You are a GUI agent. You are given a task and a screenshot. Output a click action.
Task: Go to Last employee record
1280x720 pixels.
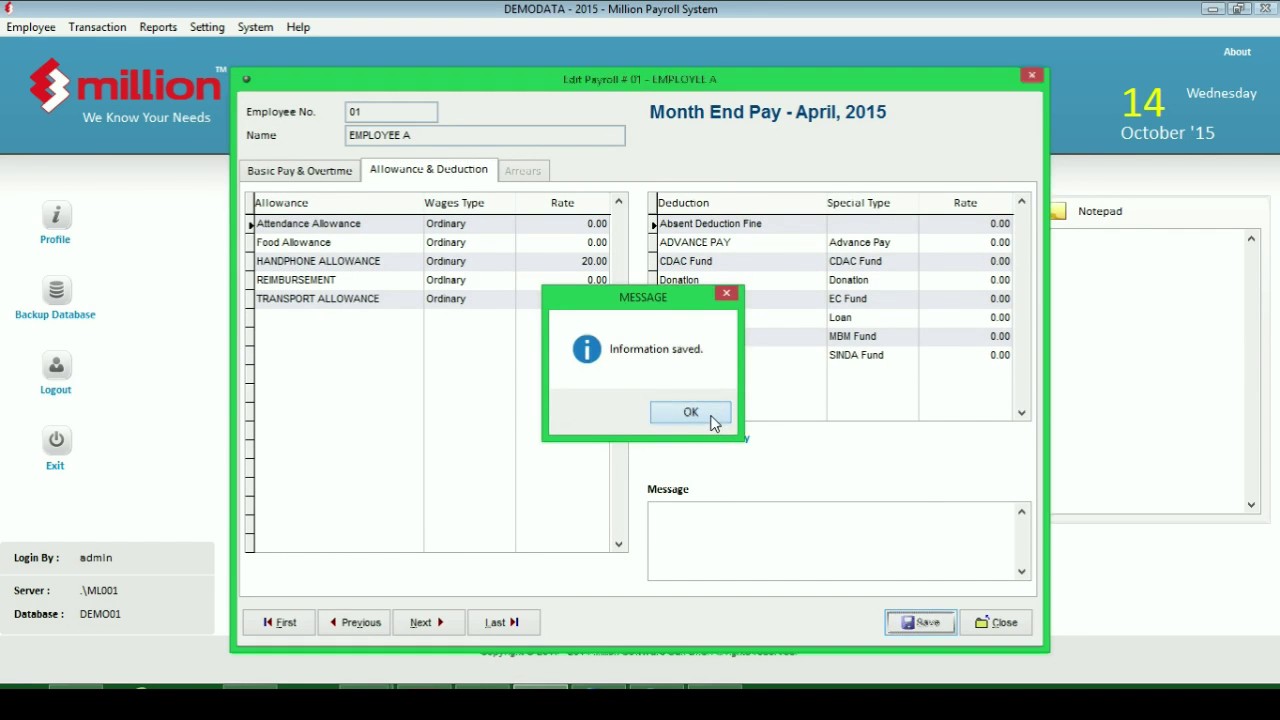pyautogui.click(x=504, y=623)
